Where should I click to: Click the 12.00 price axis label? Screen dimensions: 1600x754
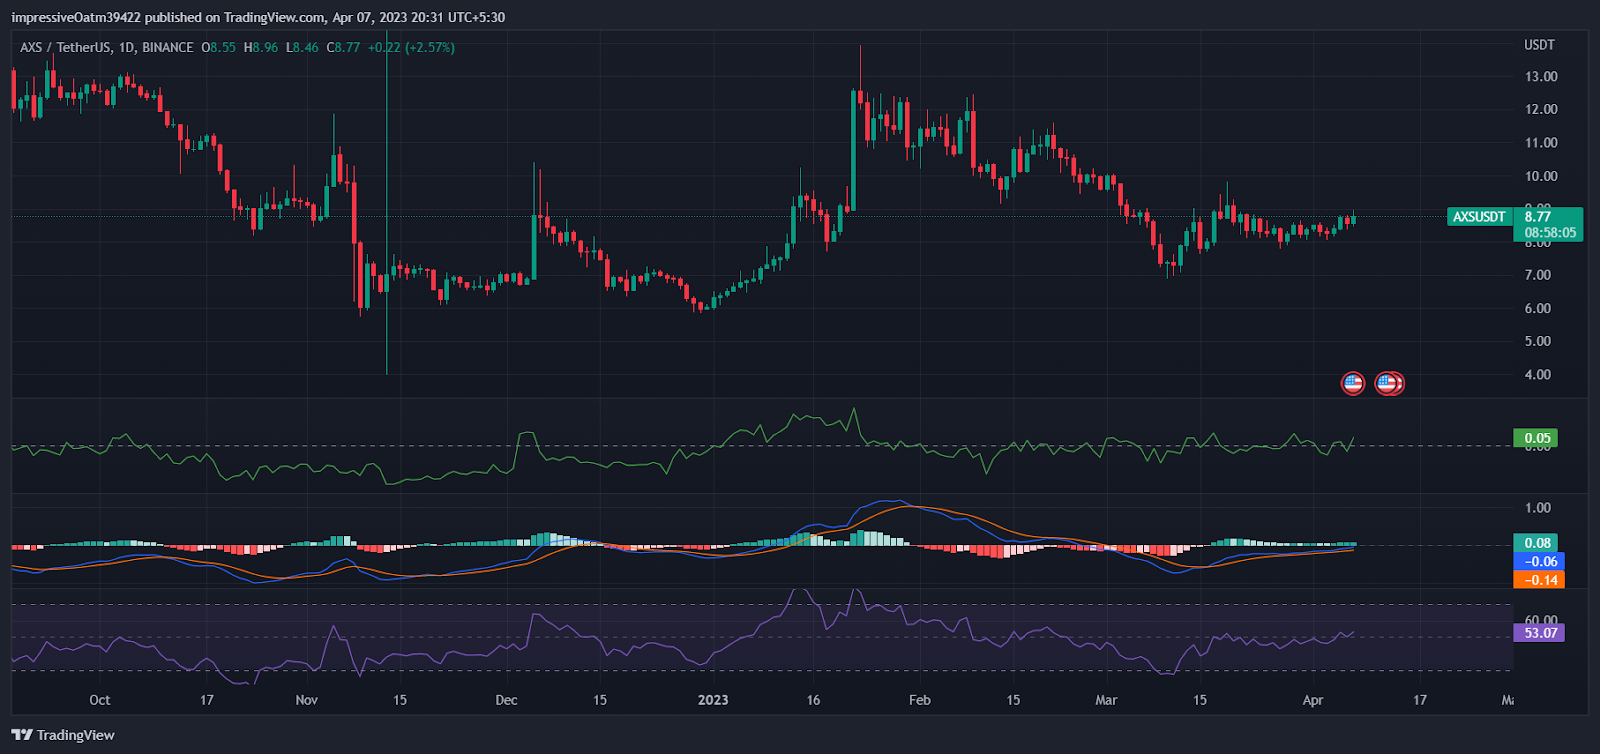coord(1541,109)
